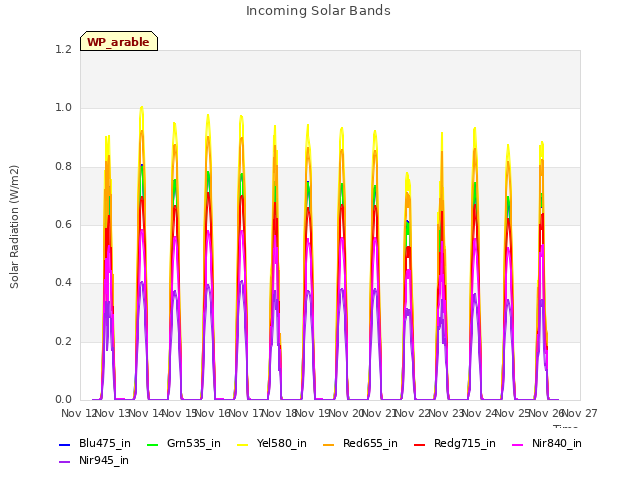Click the 0.0 y-axis tick label
640x480 pixels.
63,400
